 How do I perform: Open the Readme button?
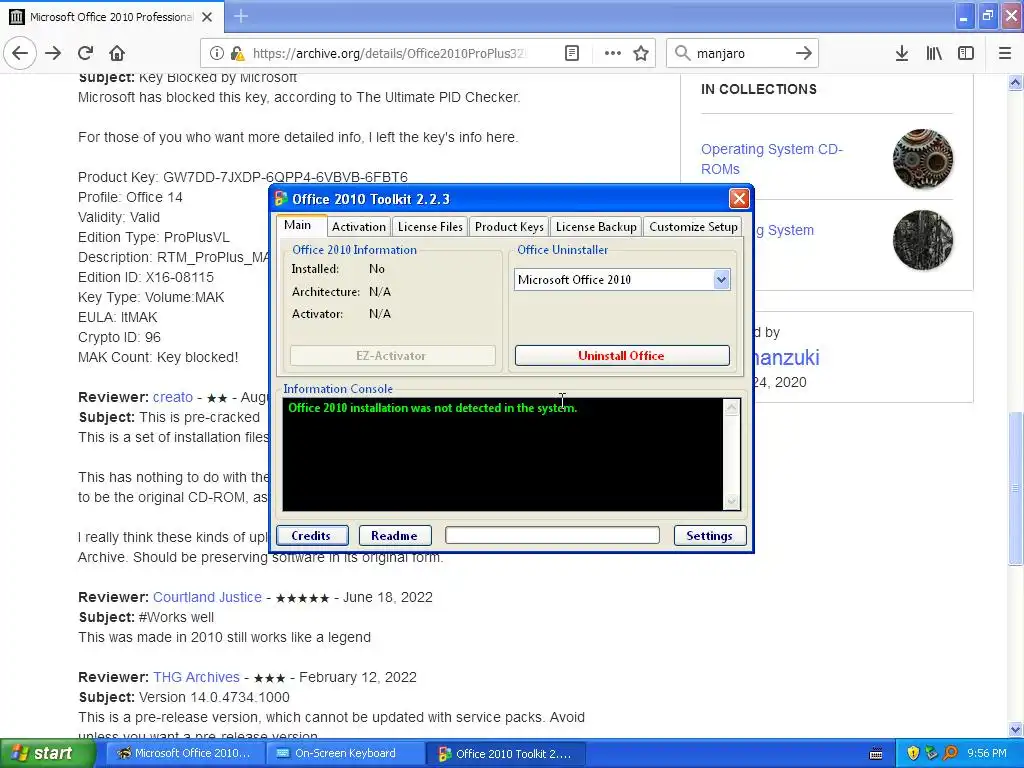[394, 536]
